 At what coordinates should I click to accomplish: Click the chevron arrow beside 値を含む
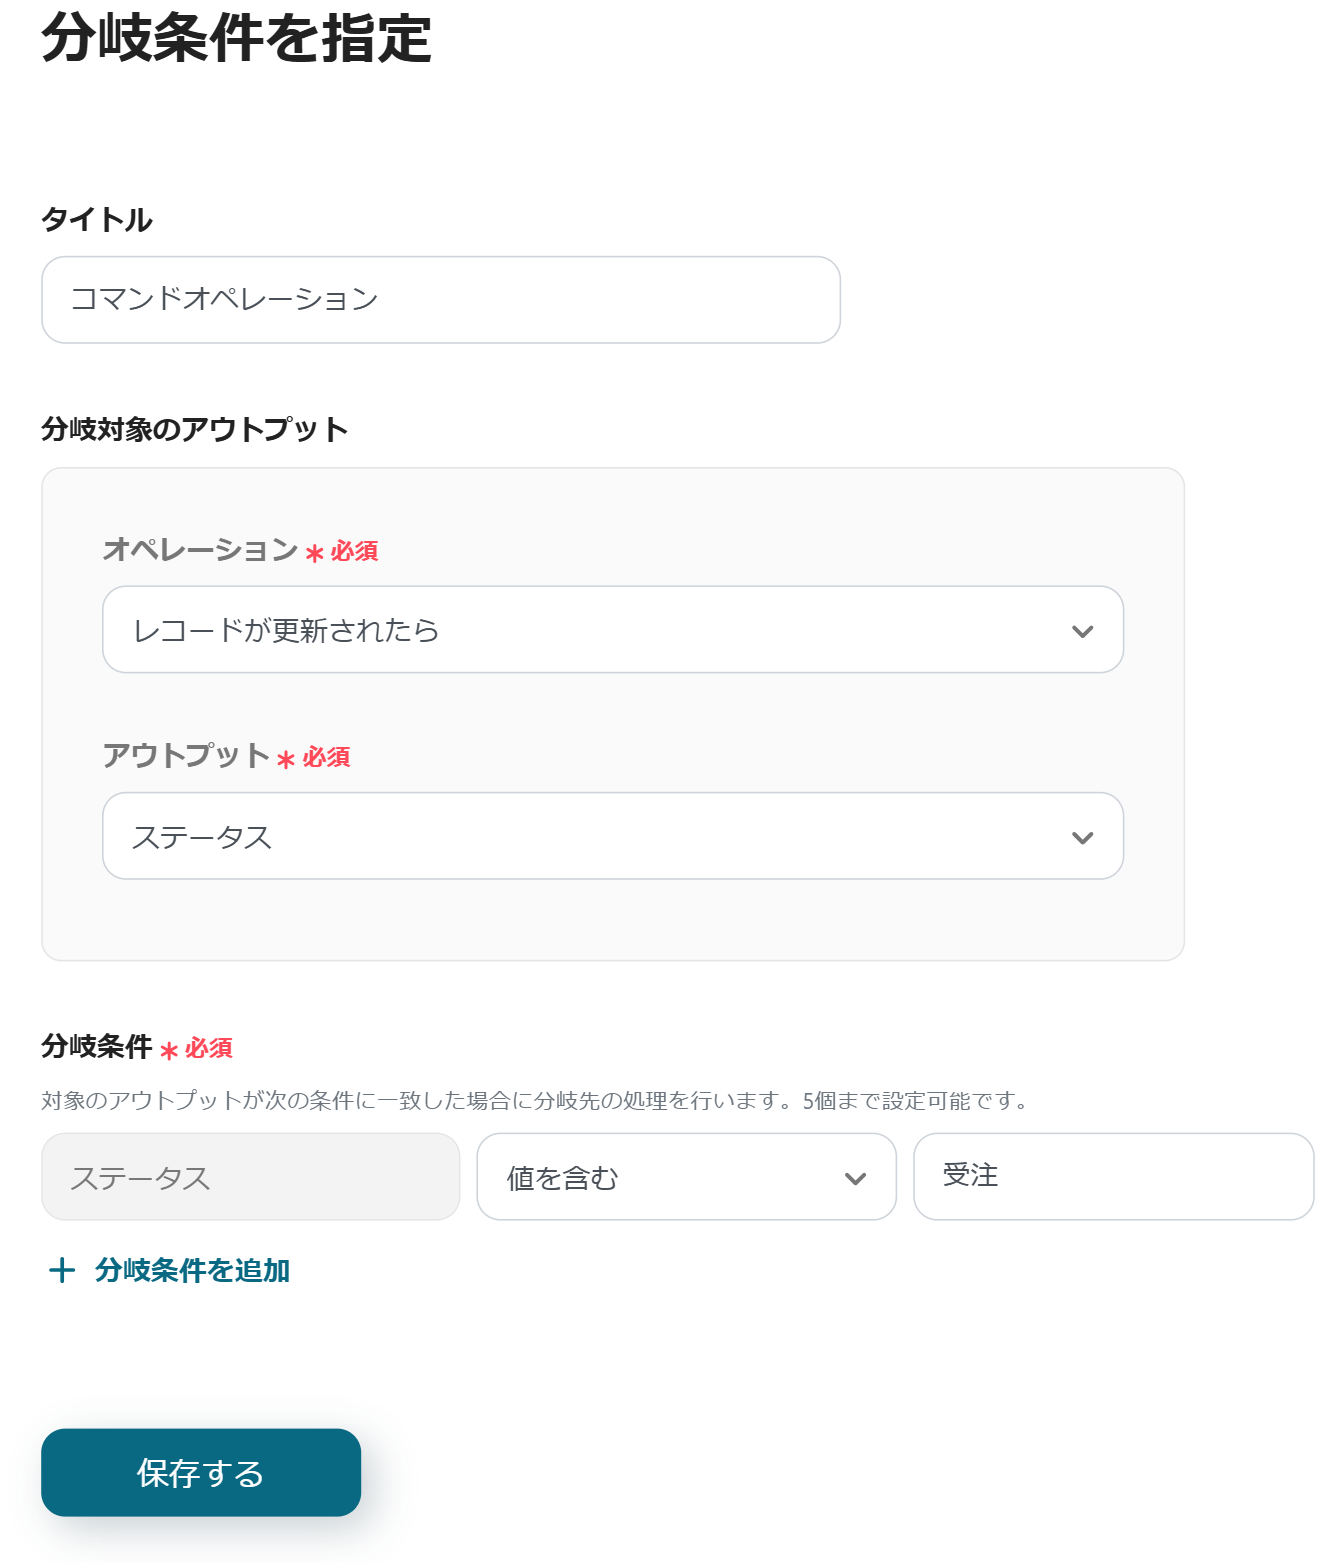[855, 1178]
